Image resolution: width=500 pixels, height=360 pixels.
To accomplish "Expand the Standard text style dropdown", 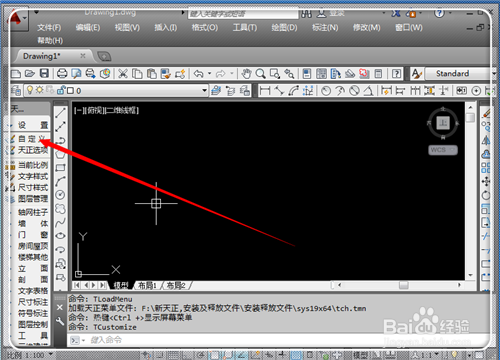I will coord(494,73).
